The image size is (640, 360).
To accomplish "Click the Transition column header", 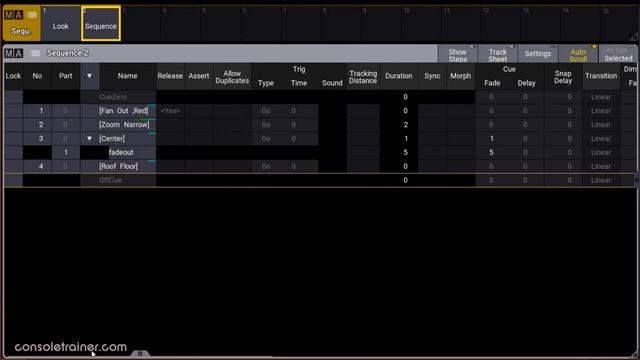I will (x=601, y=76).
